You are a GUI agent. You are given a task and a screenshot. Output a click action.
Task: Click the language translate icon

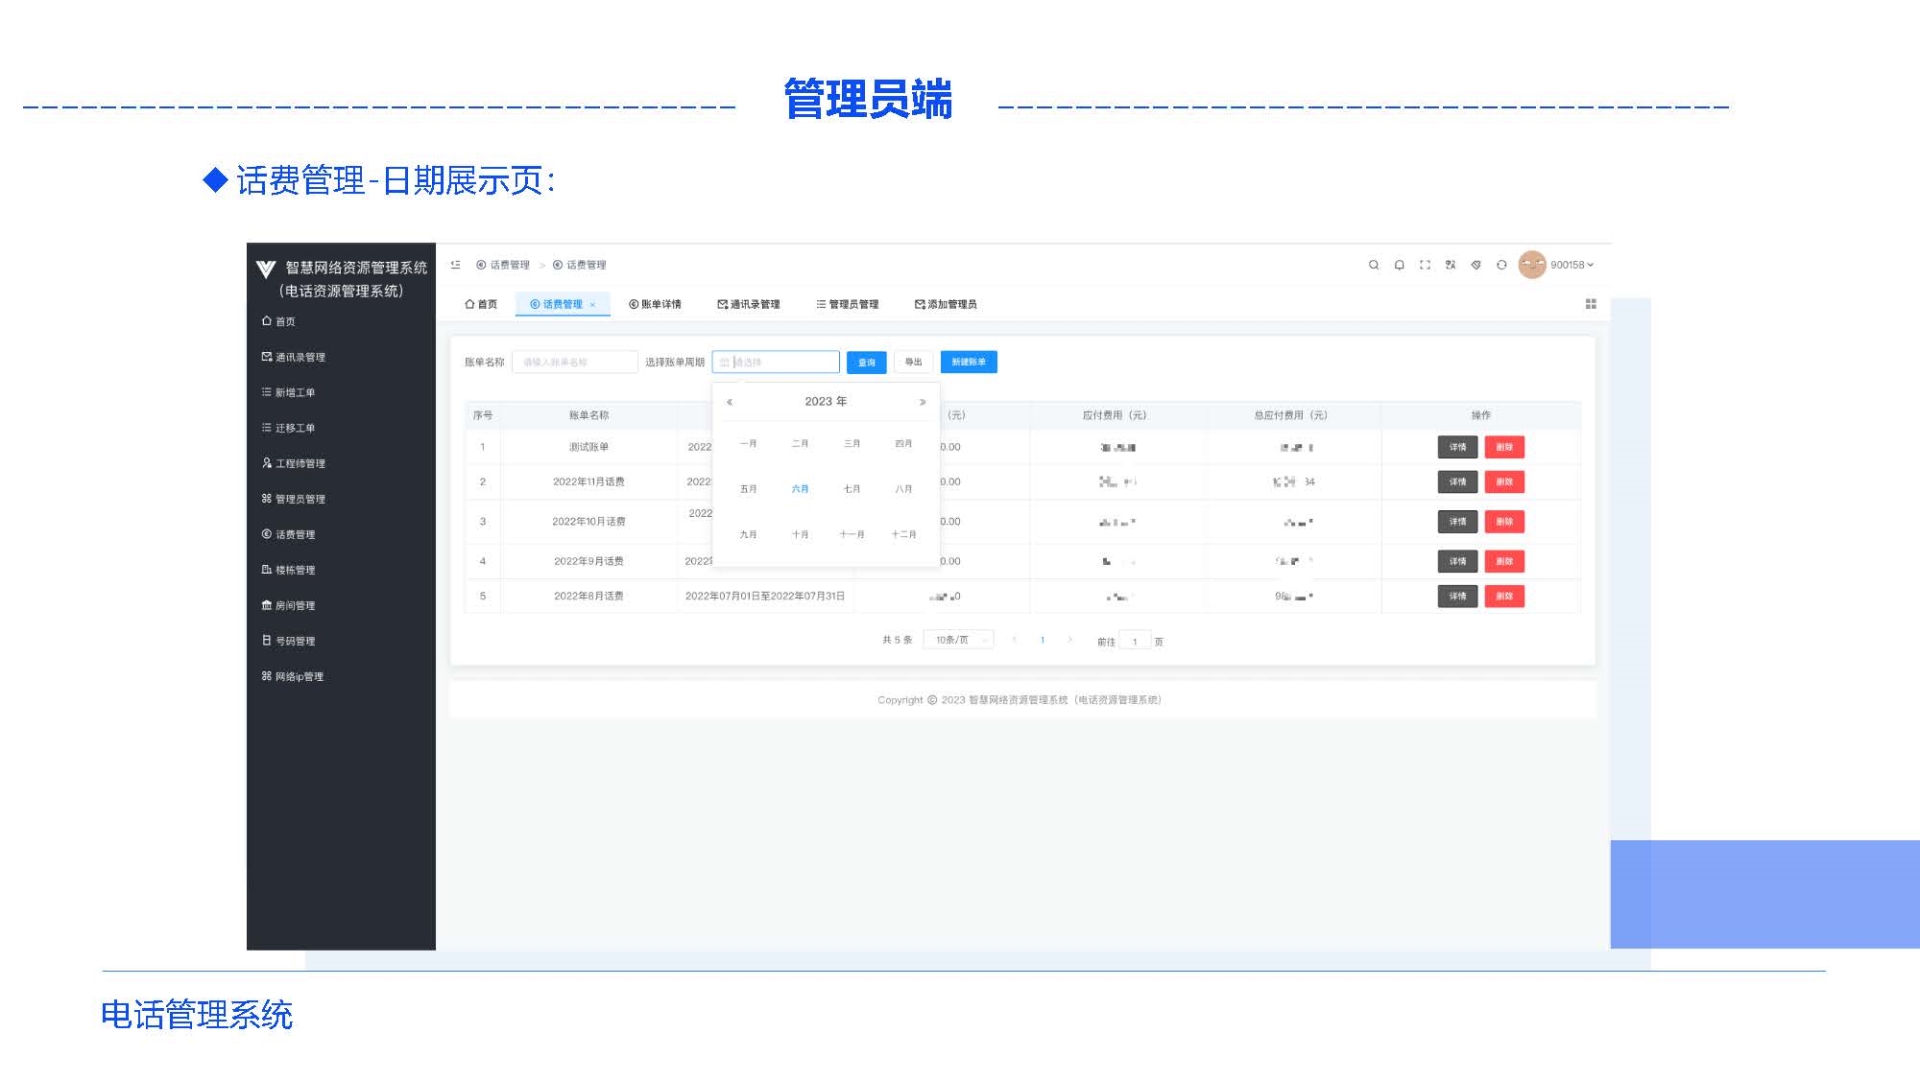pyautogui.click(x=1450, y=265)
